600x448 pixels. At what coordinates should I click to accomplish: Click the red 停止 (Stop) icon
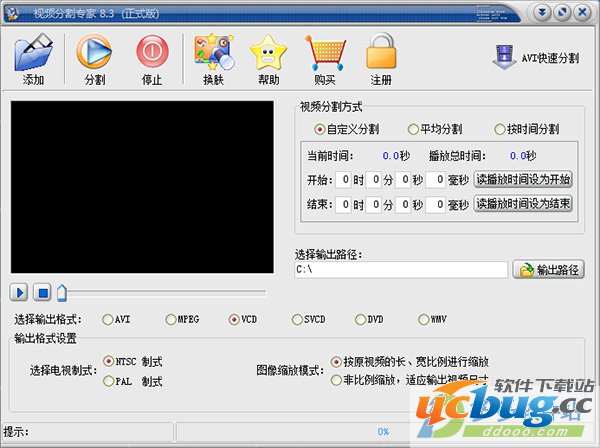(x=152, y=52)
